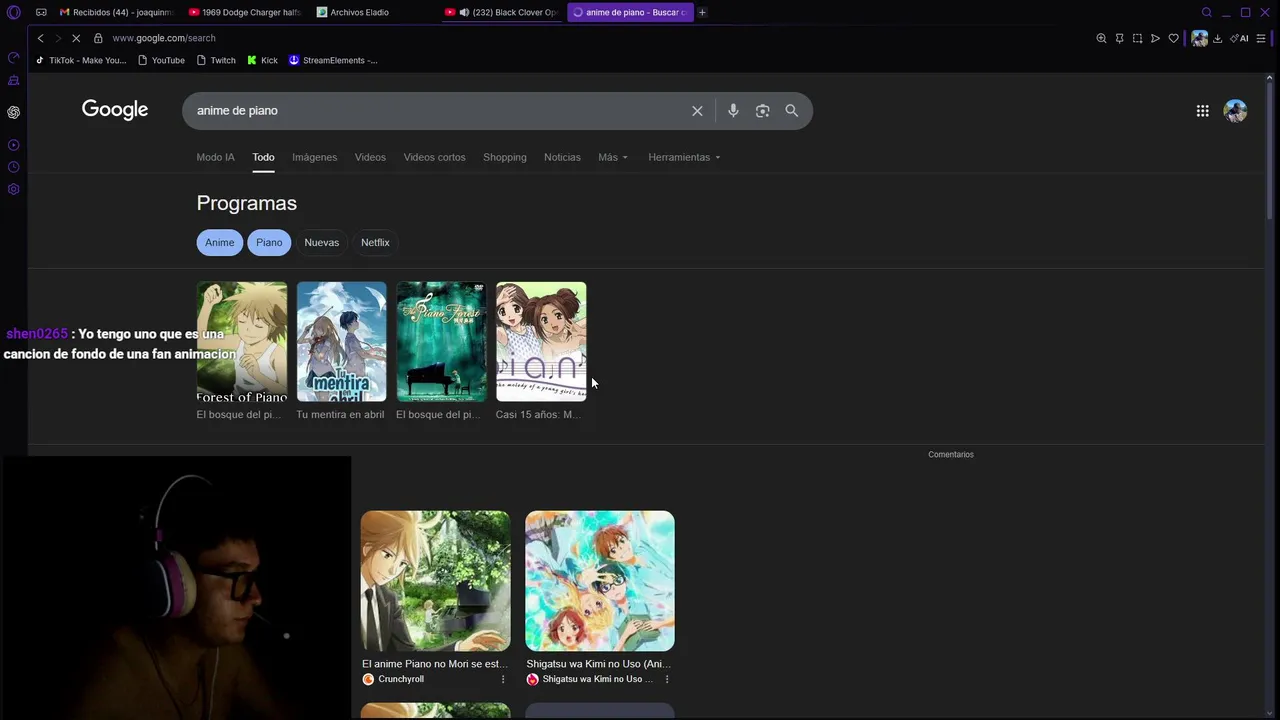Click the tab search magnifier in title bar
This screenshot has width=1280, height=720.
pos(1206,12)
